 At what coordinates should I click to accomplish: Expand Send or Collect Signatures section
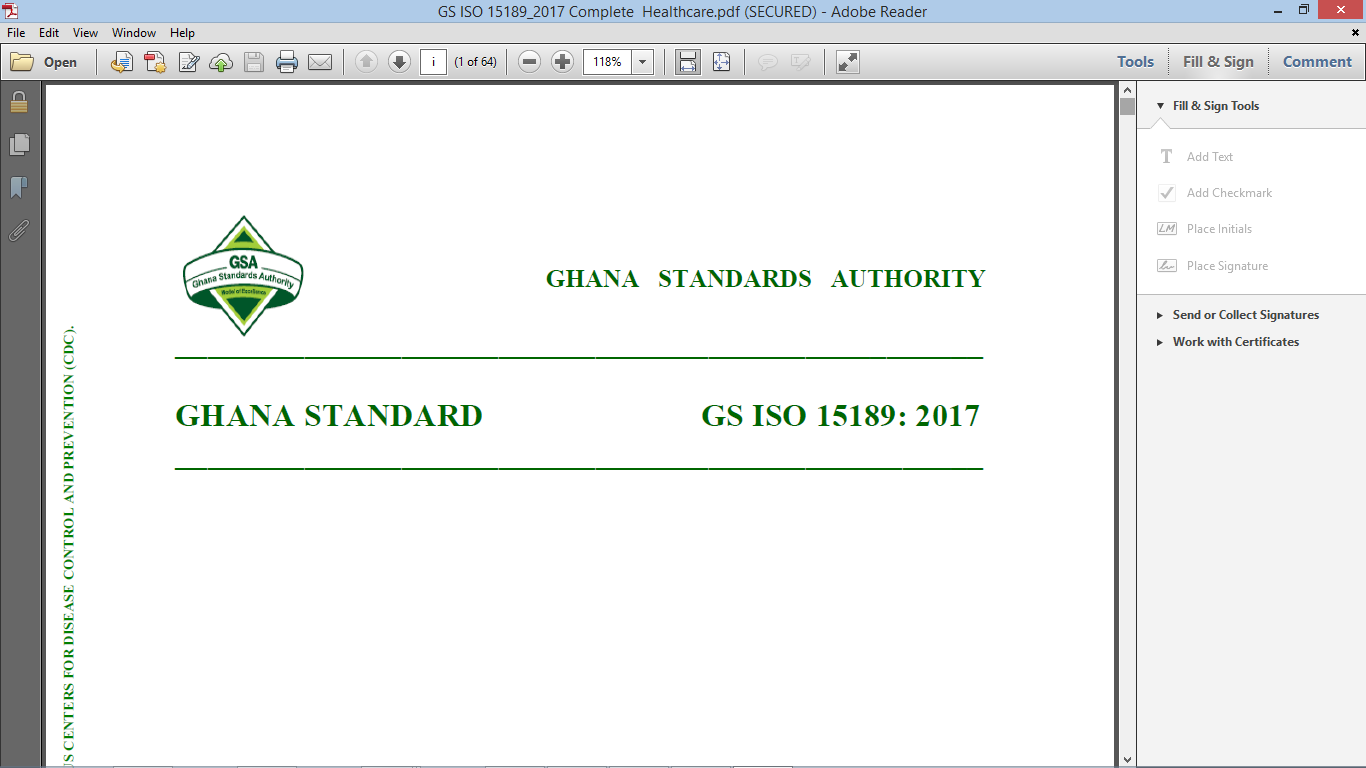click(1238, 315)
